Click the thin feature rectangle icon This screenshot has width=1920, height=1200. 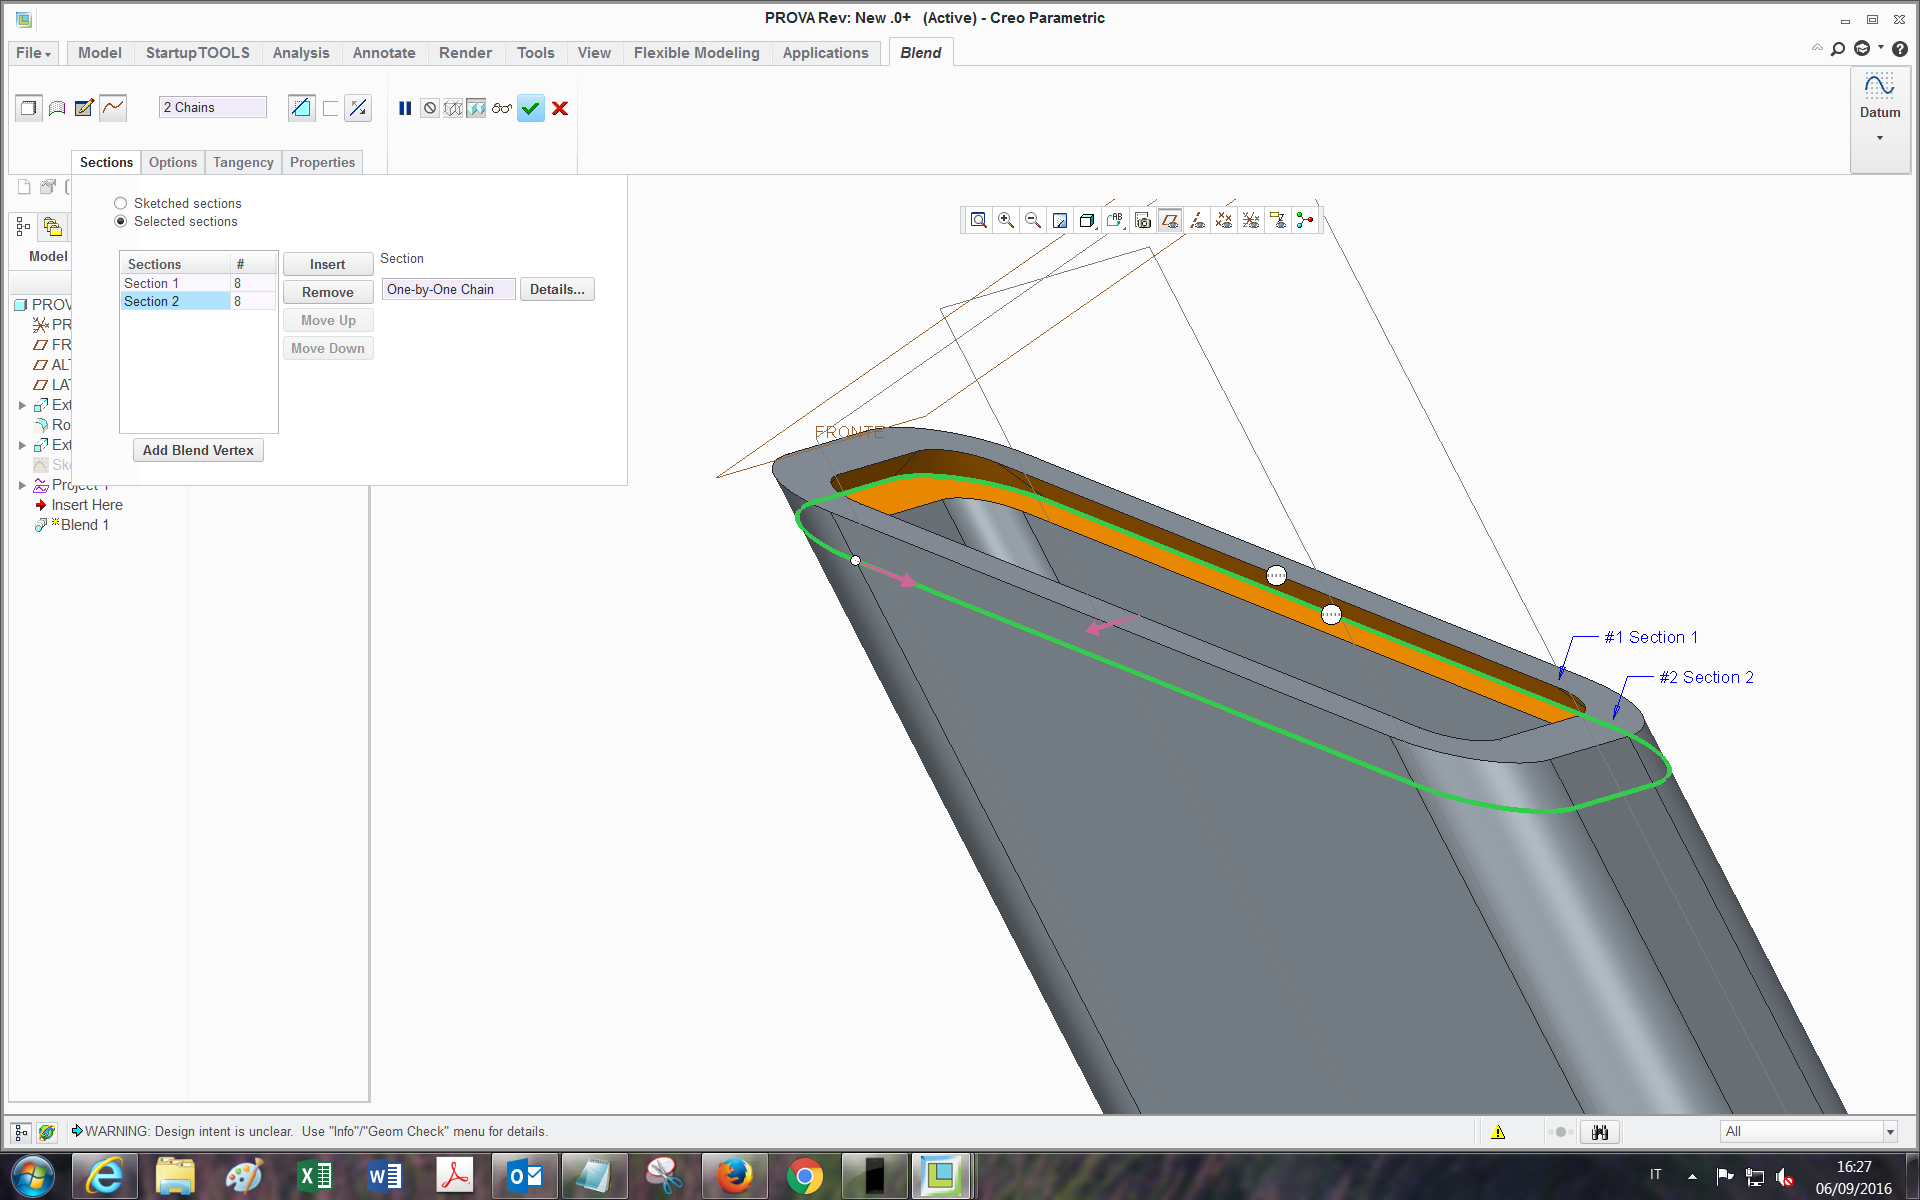click(x=331, y=108)
